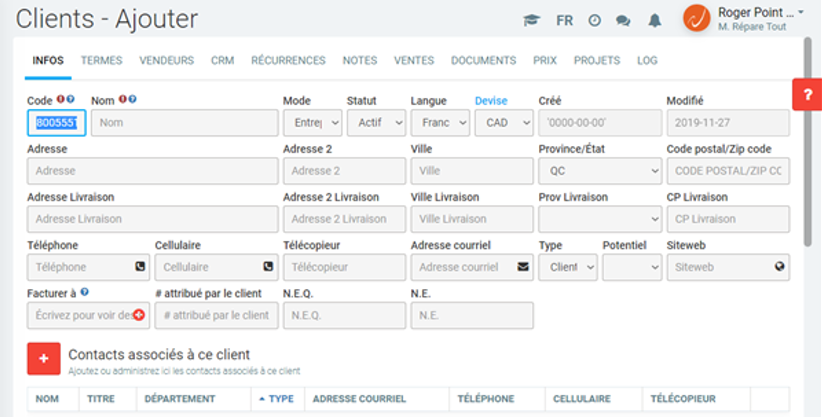Click the graduation cap training icon

coord(532,20)
